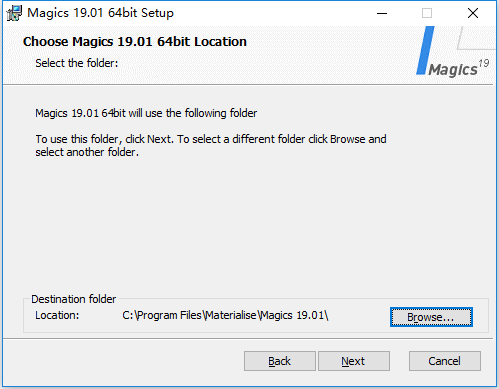Cancel the Magics installation
This screenshot has height=389, width=499.
[x=445, y=361]
